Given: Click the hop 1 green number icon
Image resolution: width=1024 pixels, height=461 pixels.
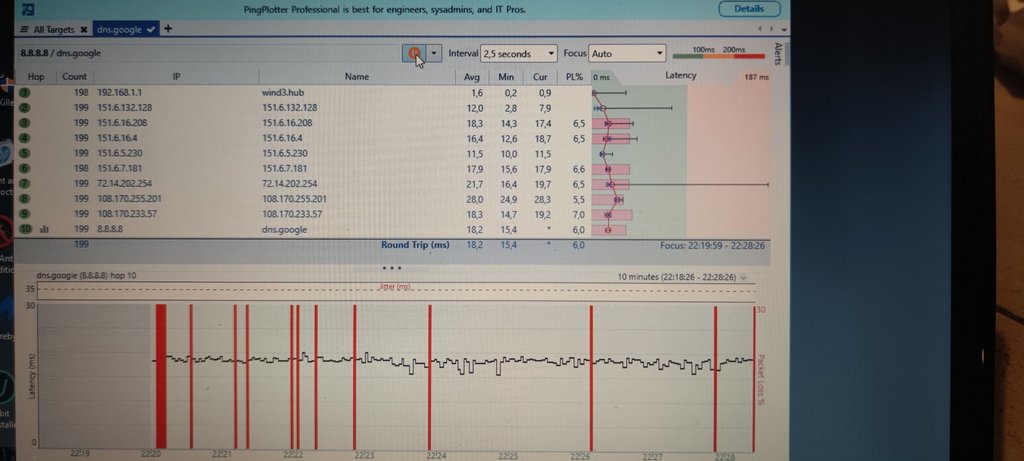Looking at the screenshot, I should pos(25,92).
